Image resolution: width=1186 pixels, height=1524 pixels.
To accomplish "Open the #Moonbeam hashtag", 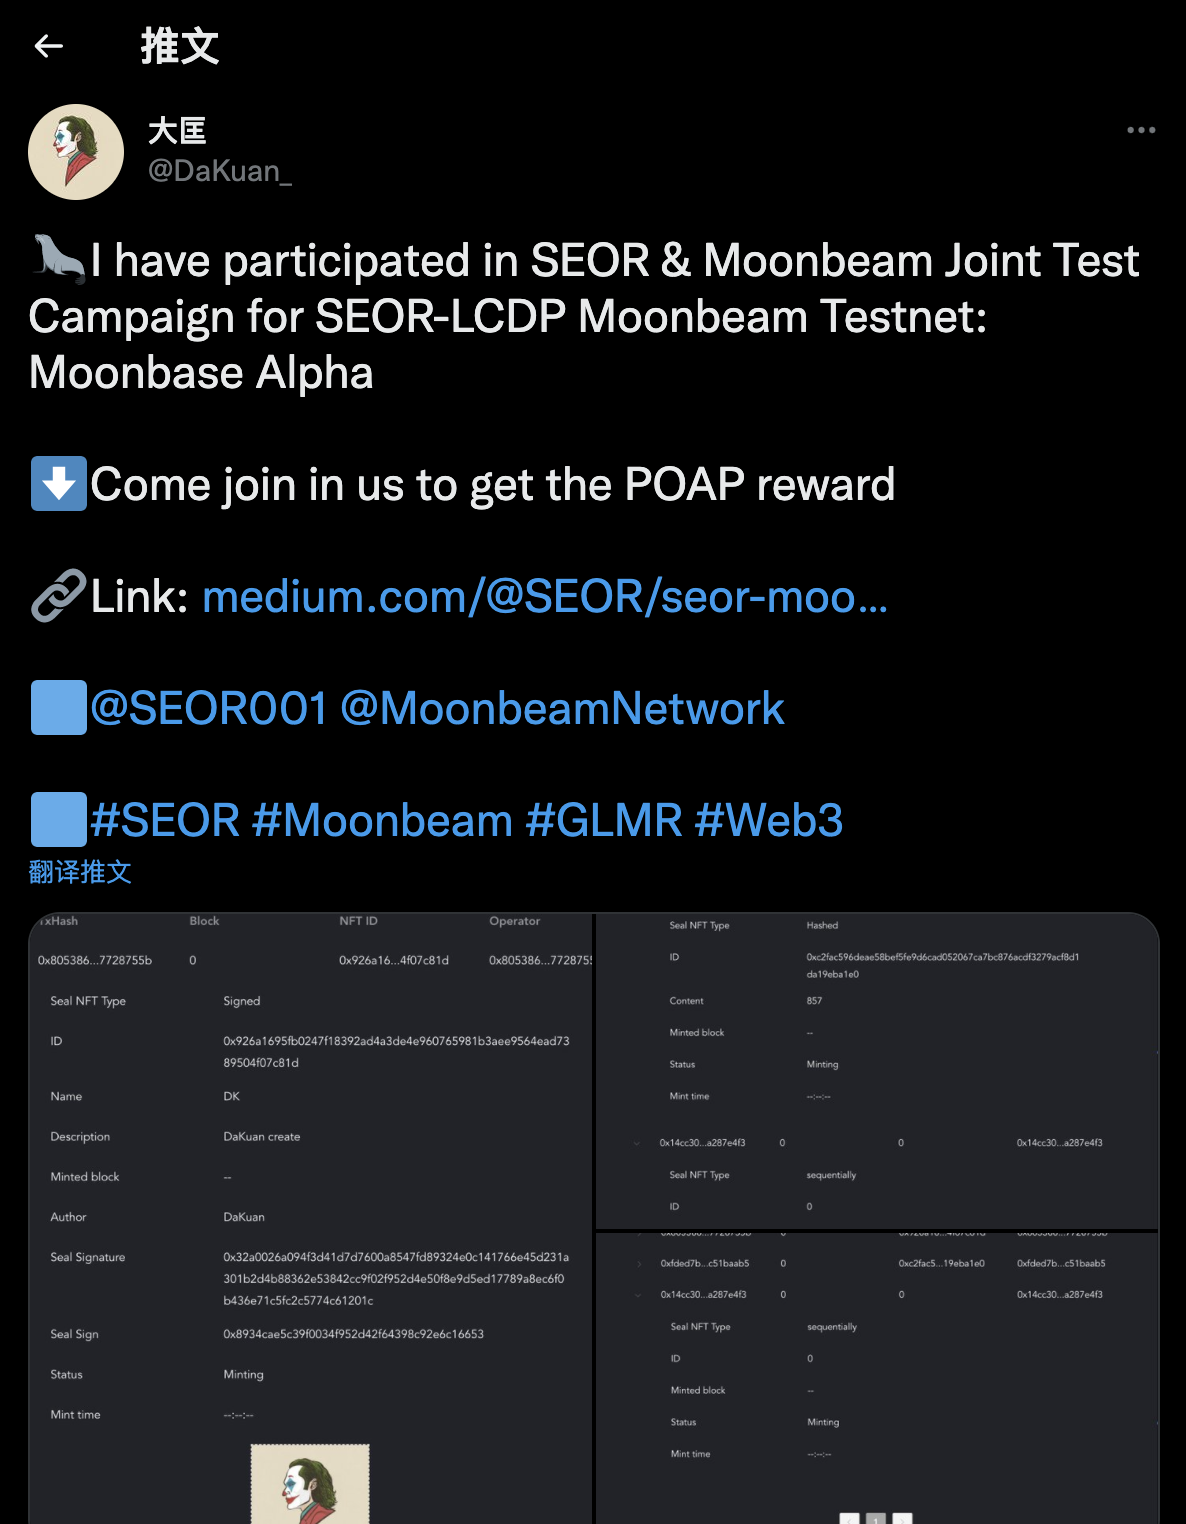I will tap(383, 821).
